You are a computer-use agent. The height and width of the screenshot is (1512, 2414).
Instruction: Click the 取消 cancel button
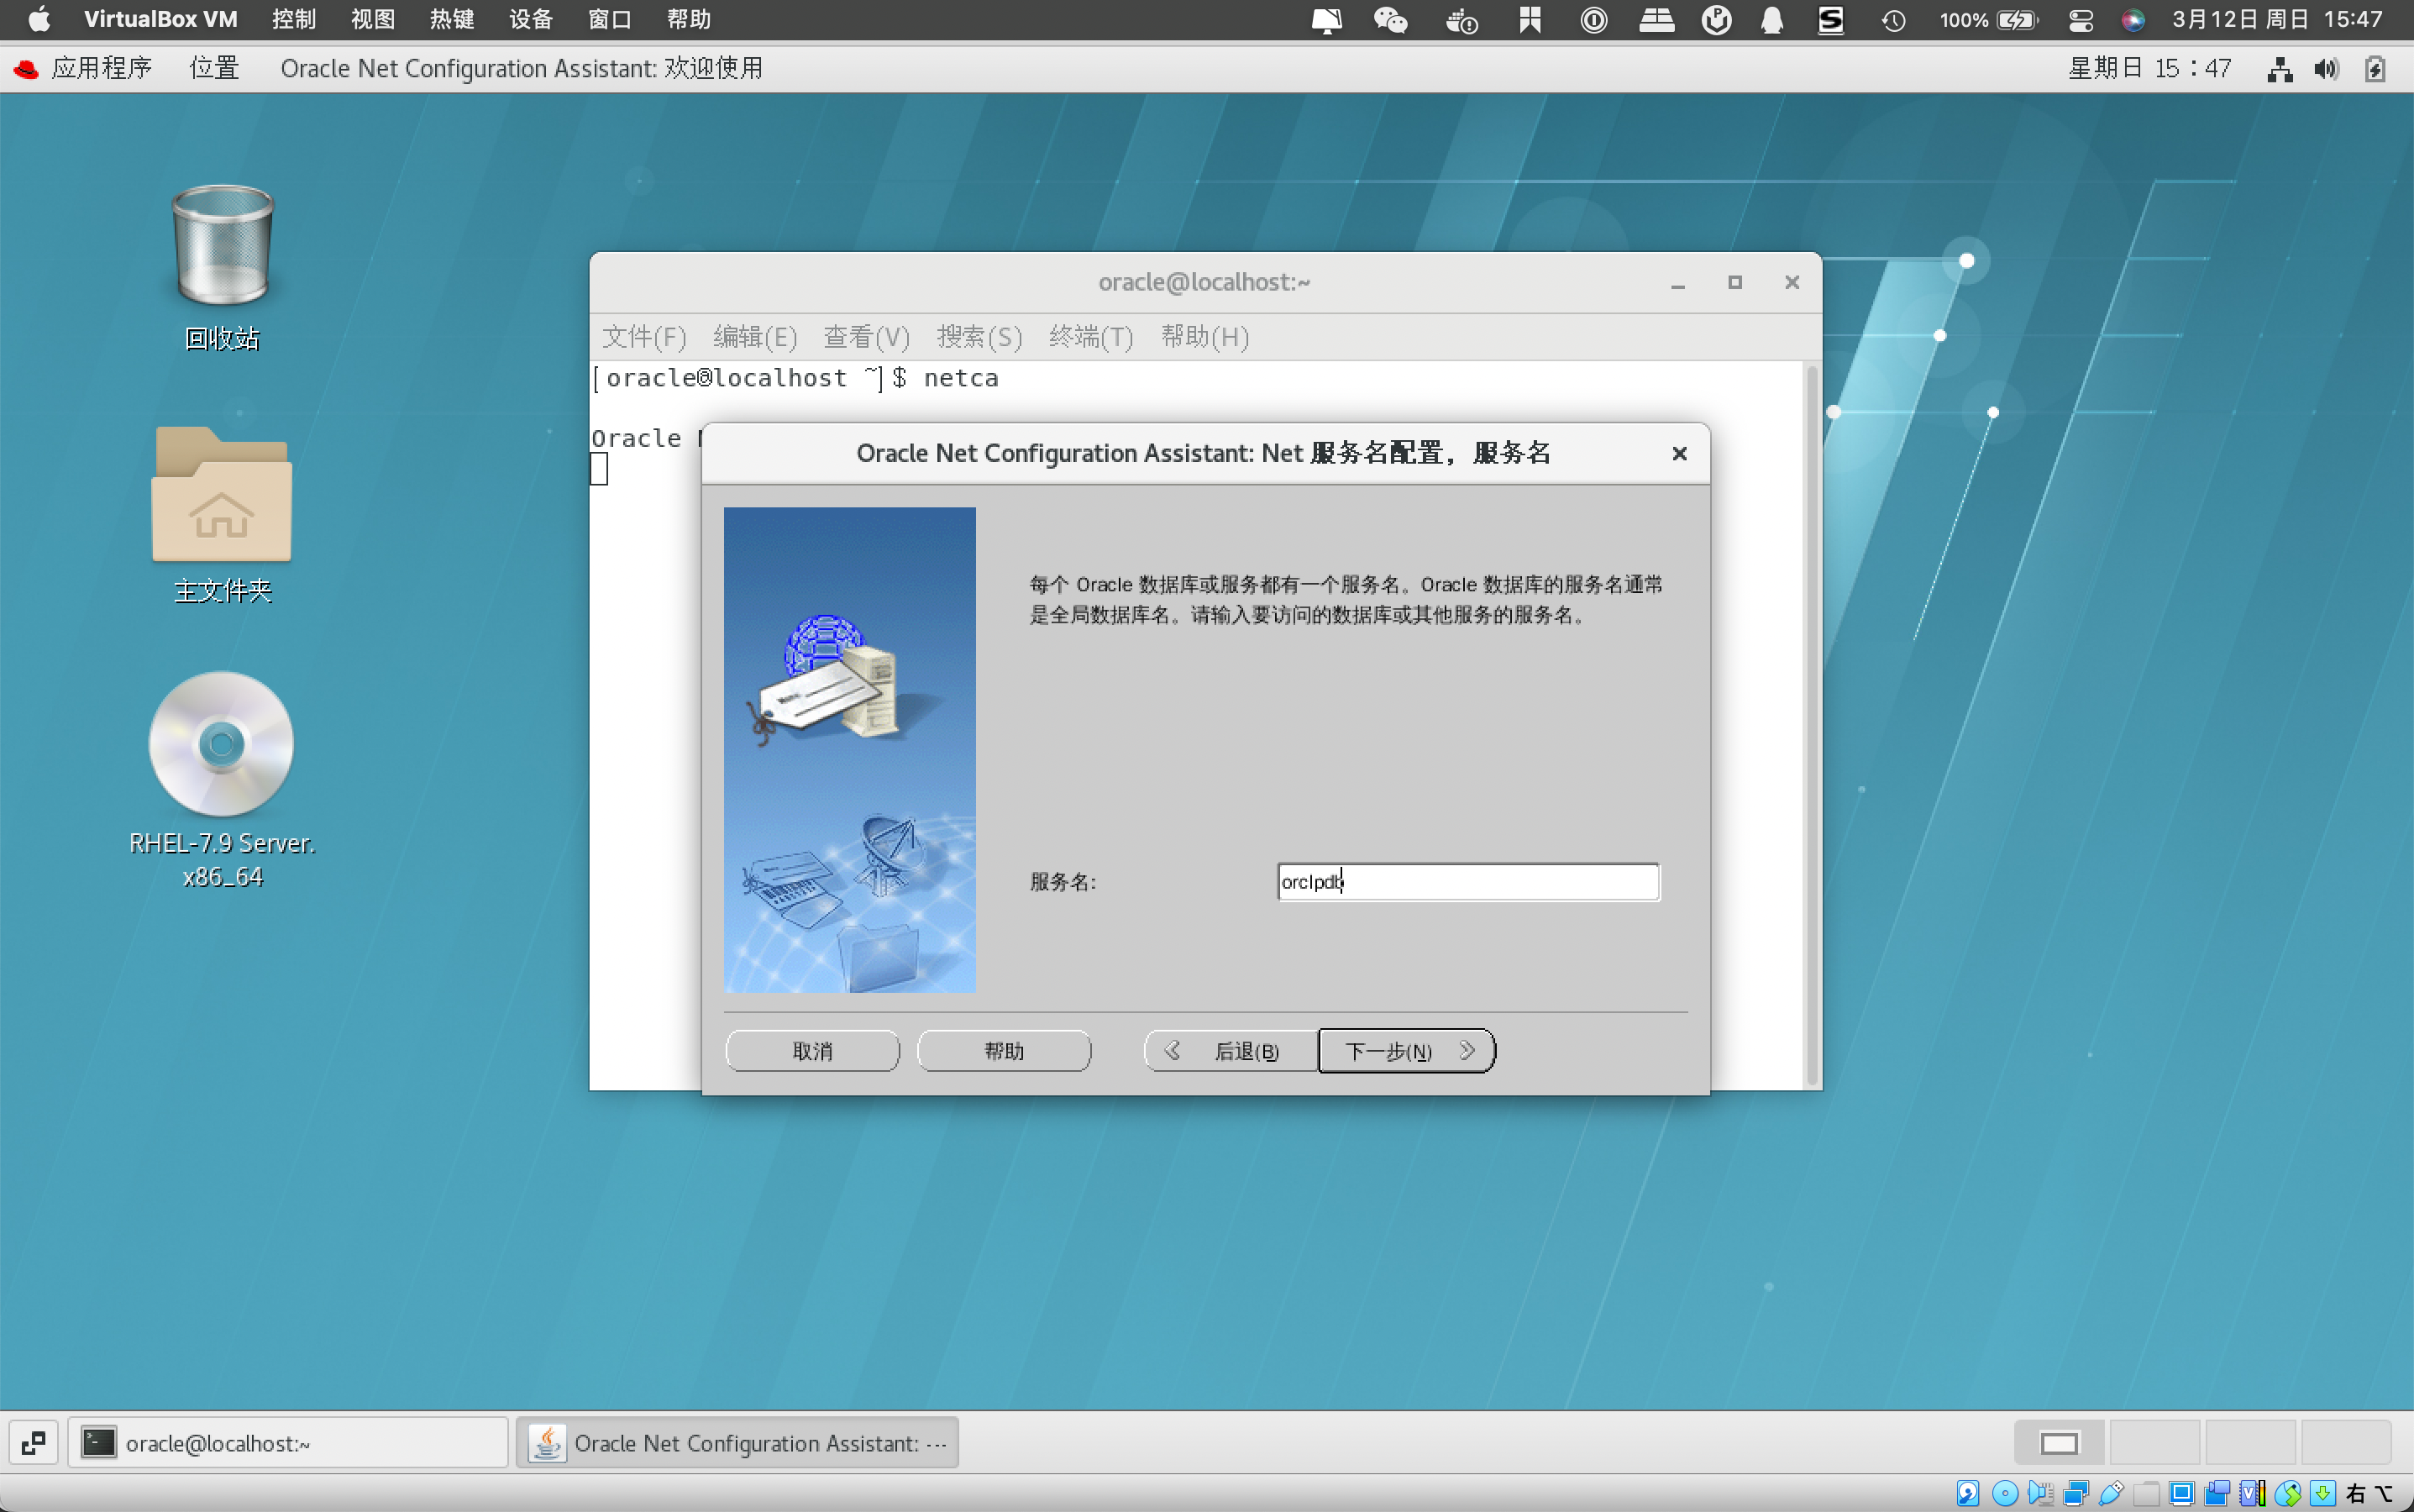pos(812,1051)
